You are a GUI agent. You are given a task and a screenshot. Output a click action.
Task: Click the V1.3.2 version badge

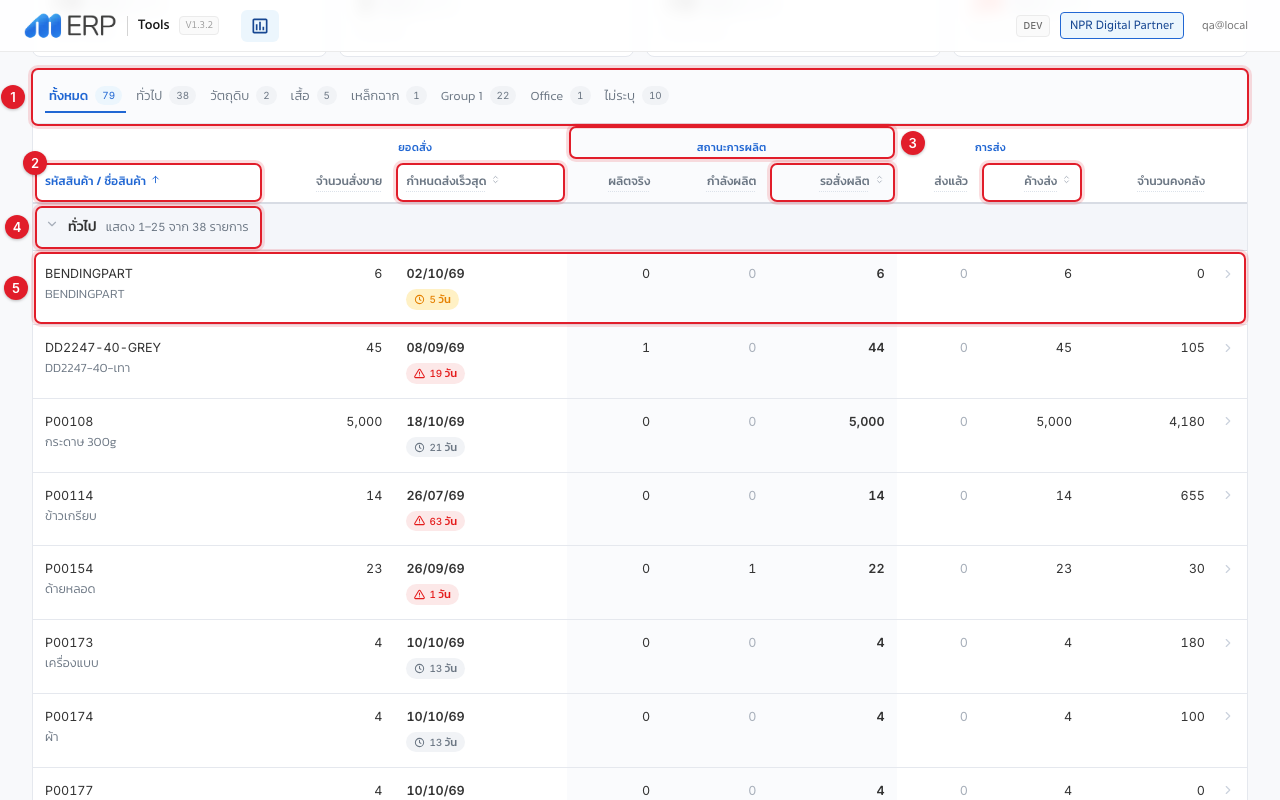coord(199,25)
